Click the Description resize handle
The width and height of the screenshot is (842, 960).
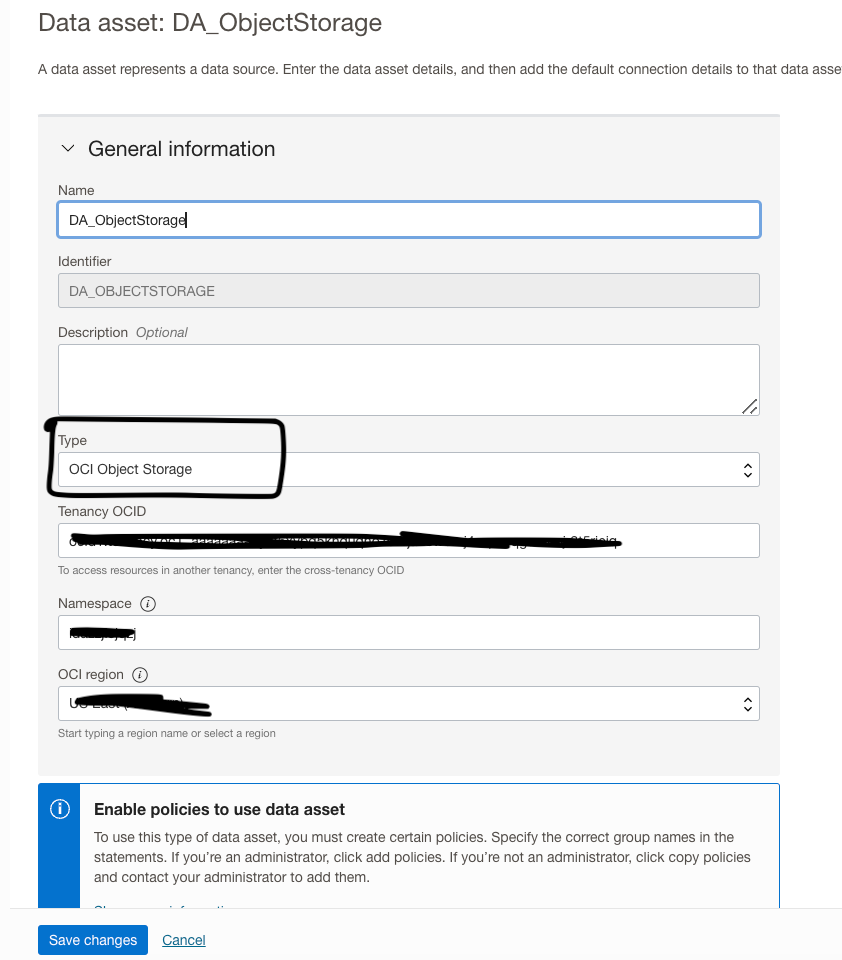click(750, 407)
